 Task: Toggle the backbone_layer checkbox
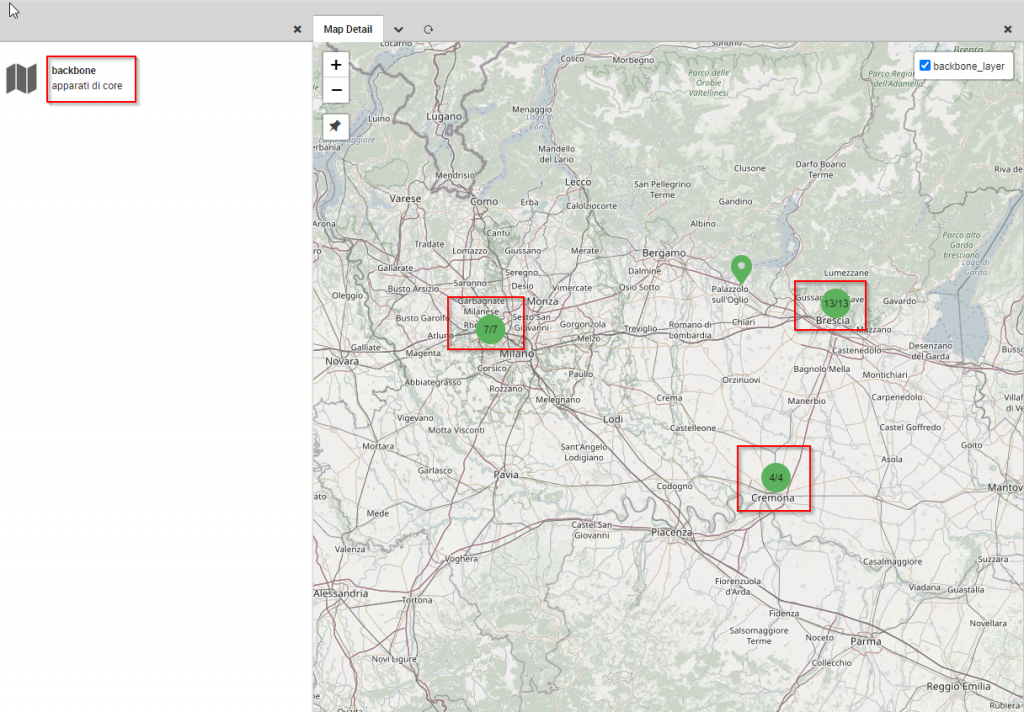coord(925,65)
